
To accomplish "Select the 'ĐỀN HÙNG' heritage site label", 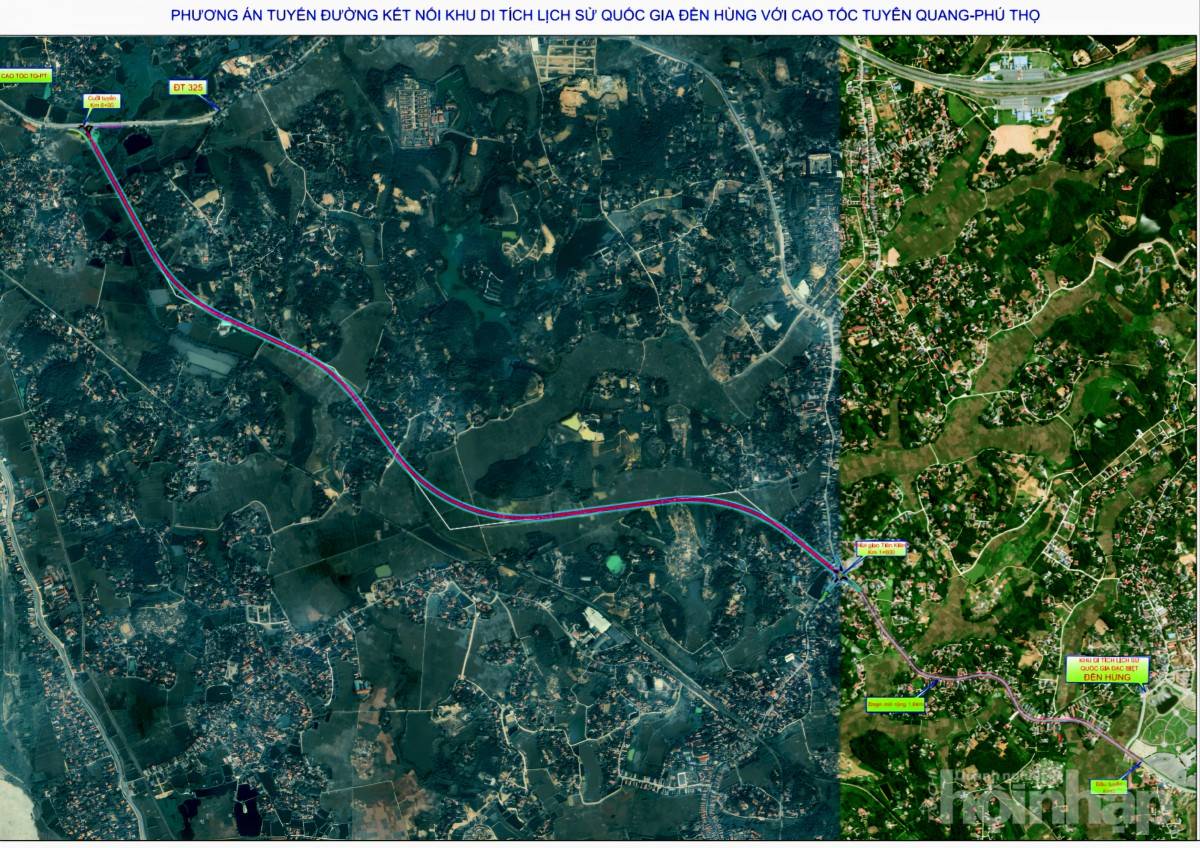I will pyautogui.click(x=1108, y=670).
